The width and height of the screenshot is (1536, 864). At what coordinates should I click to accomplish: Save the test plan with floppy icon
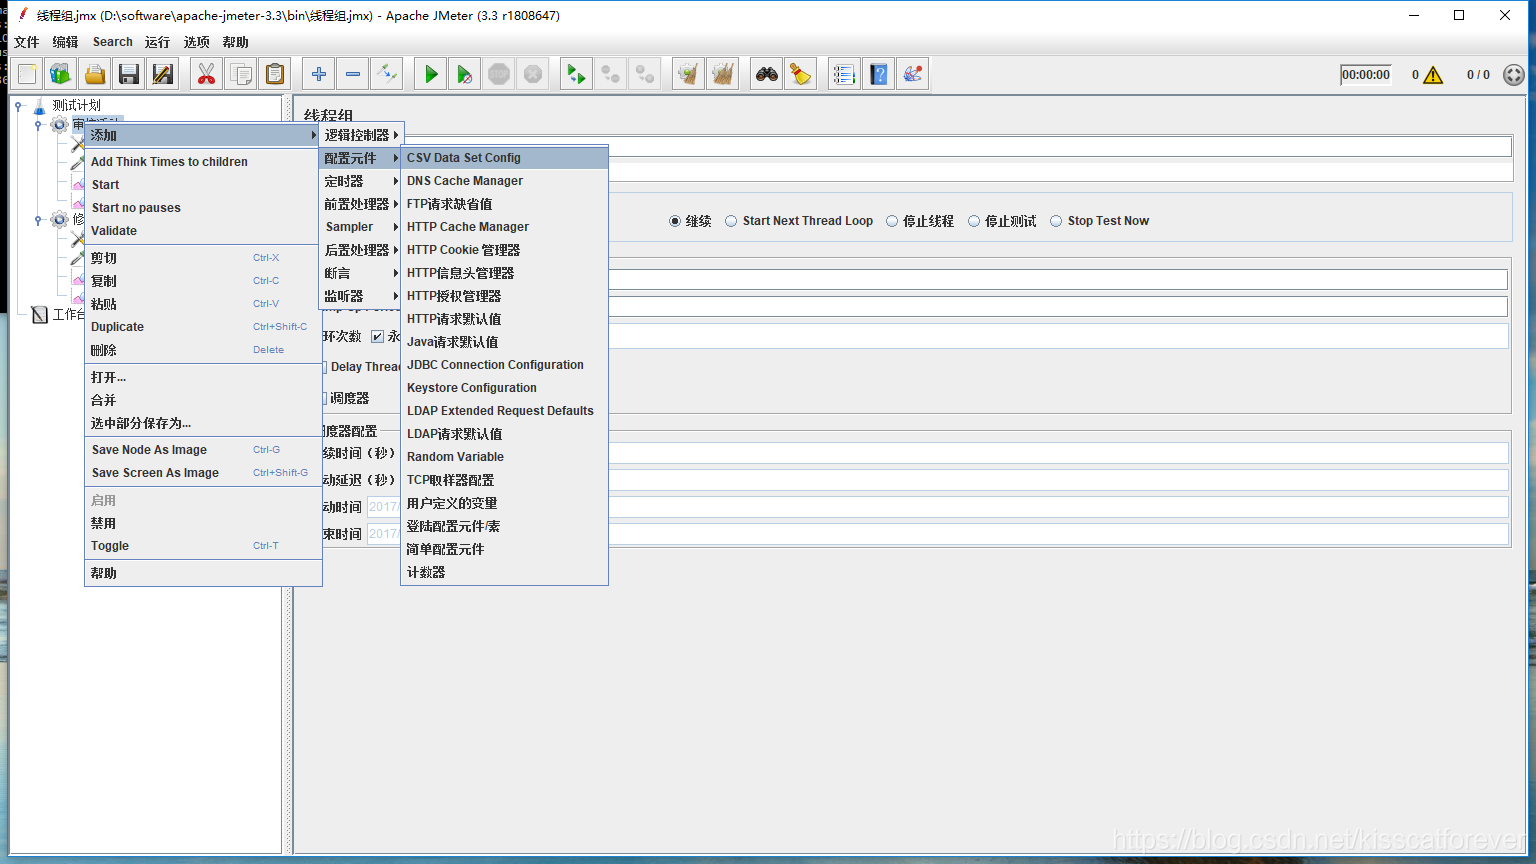(129, 74)
